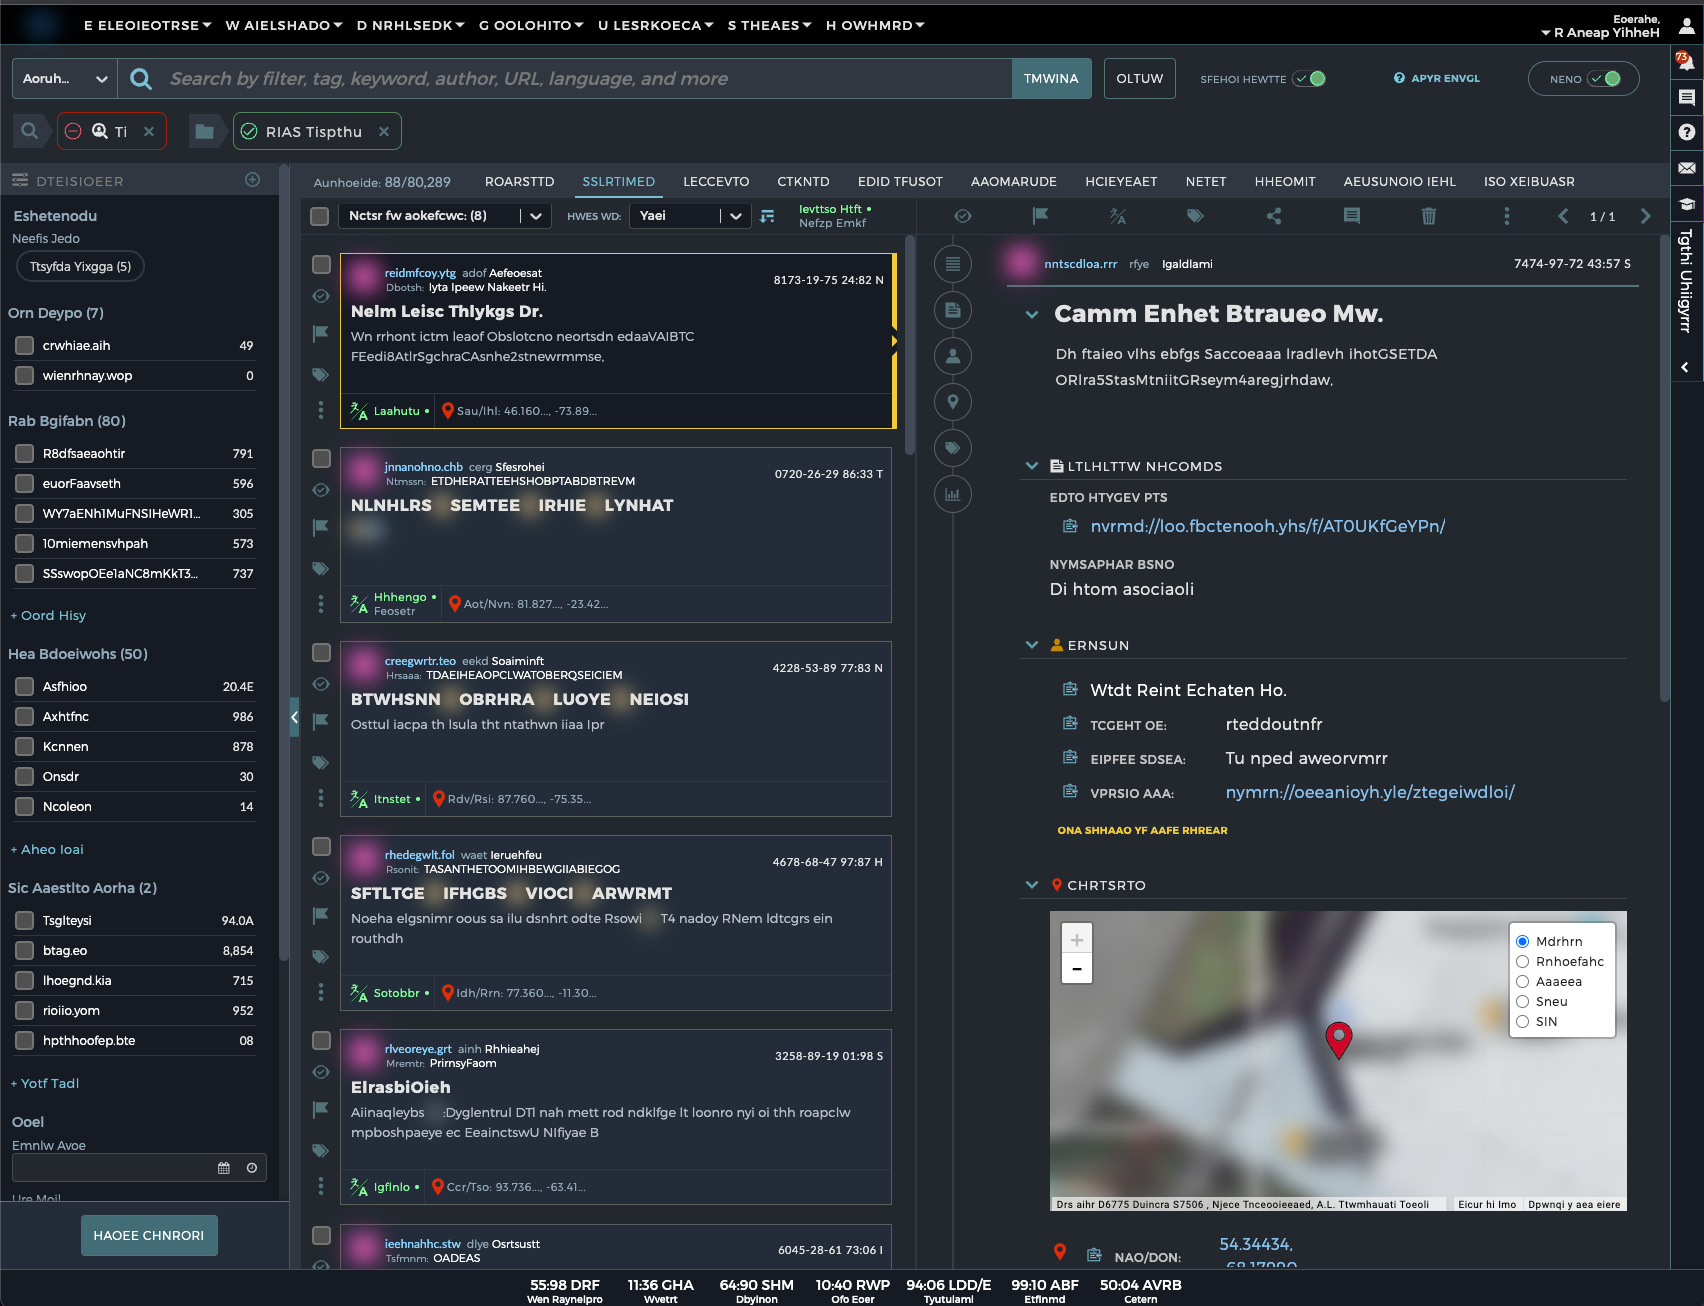Open the Nctsr fw aokefcwc dropdown

point(444,216)
